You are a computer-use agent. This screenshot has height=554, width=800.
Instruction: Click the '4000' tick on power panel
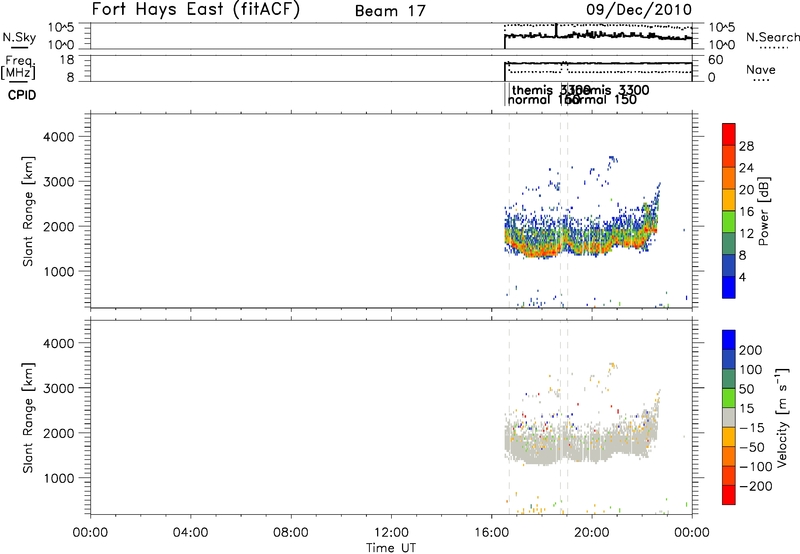(59, 137)
